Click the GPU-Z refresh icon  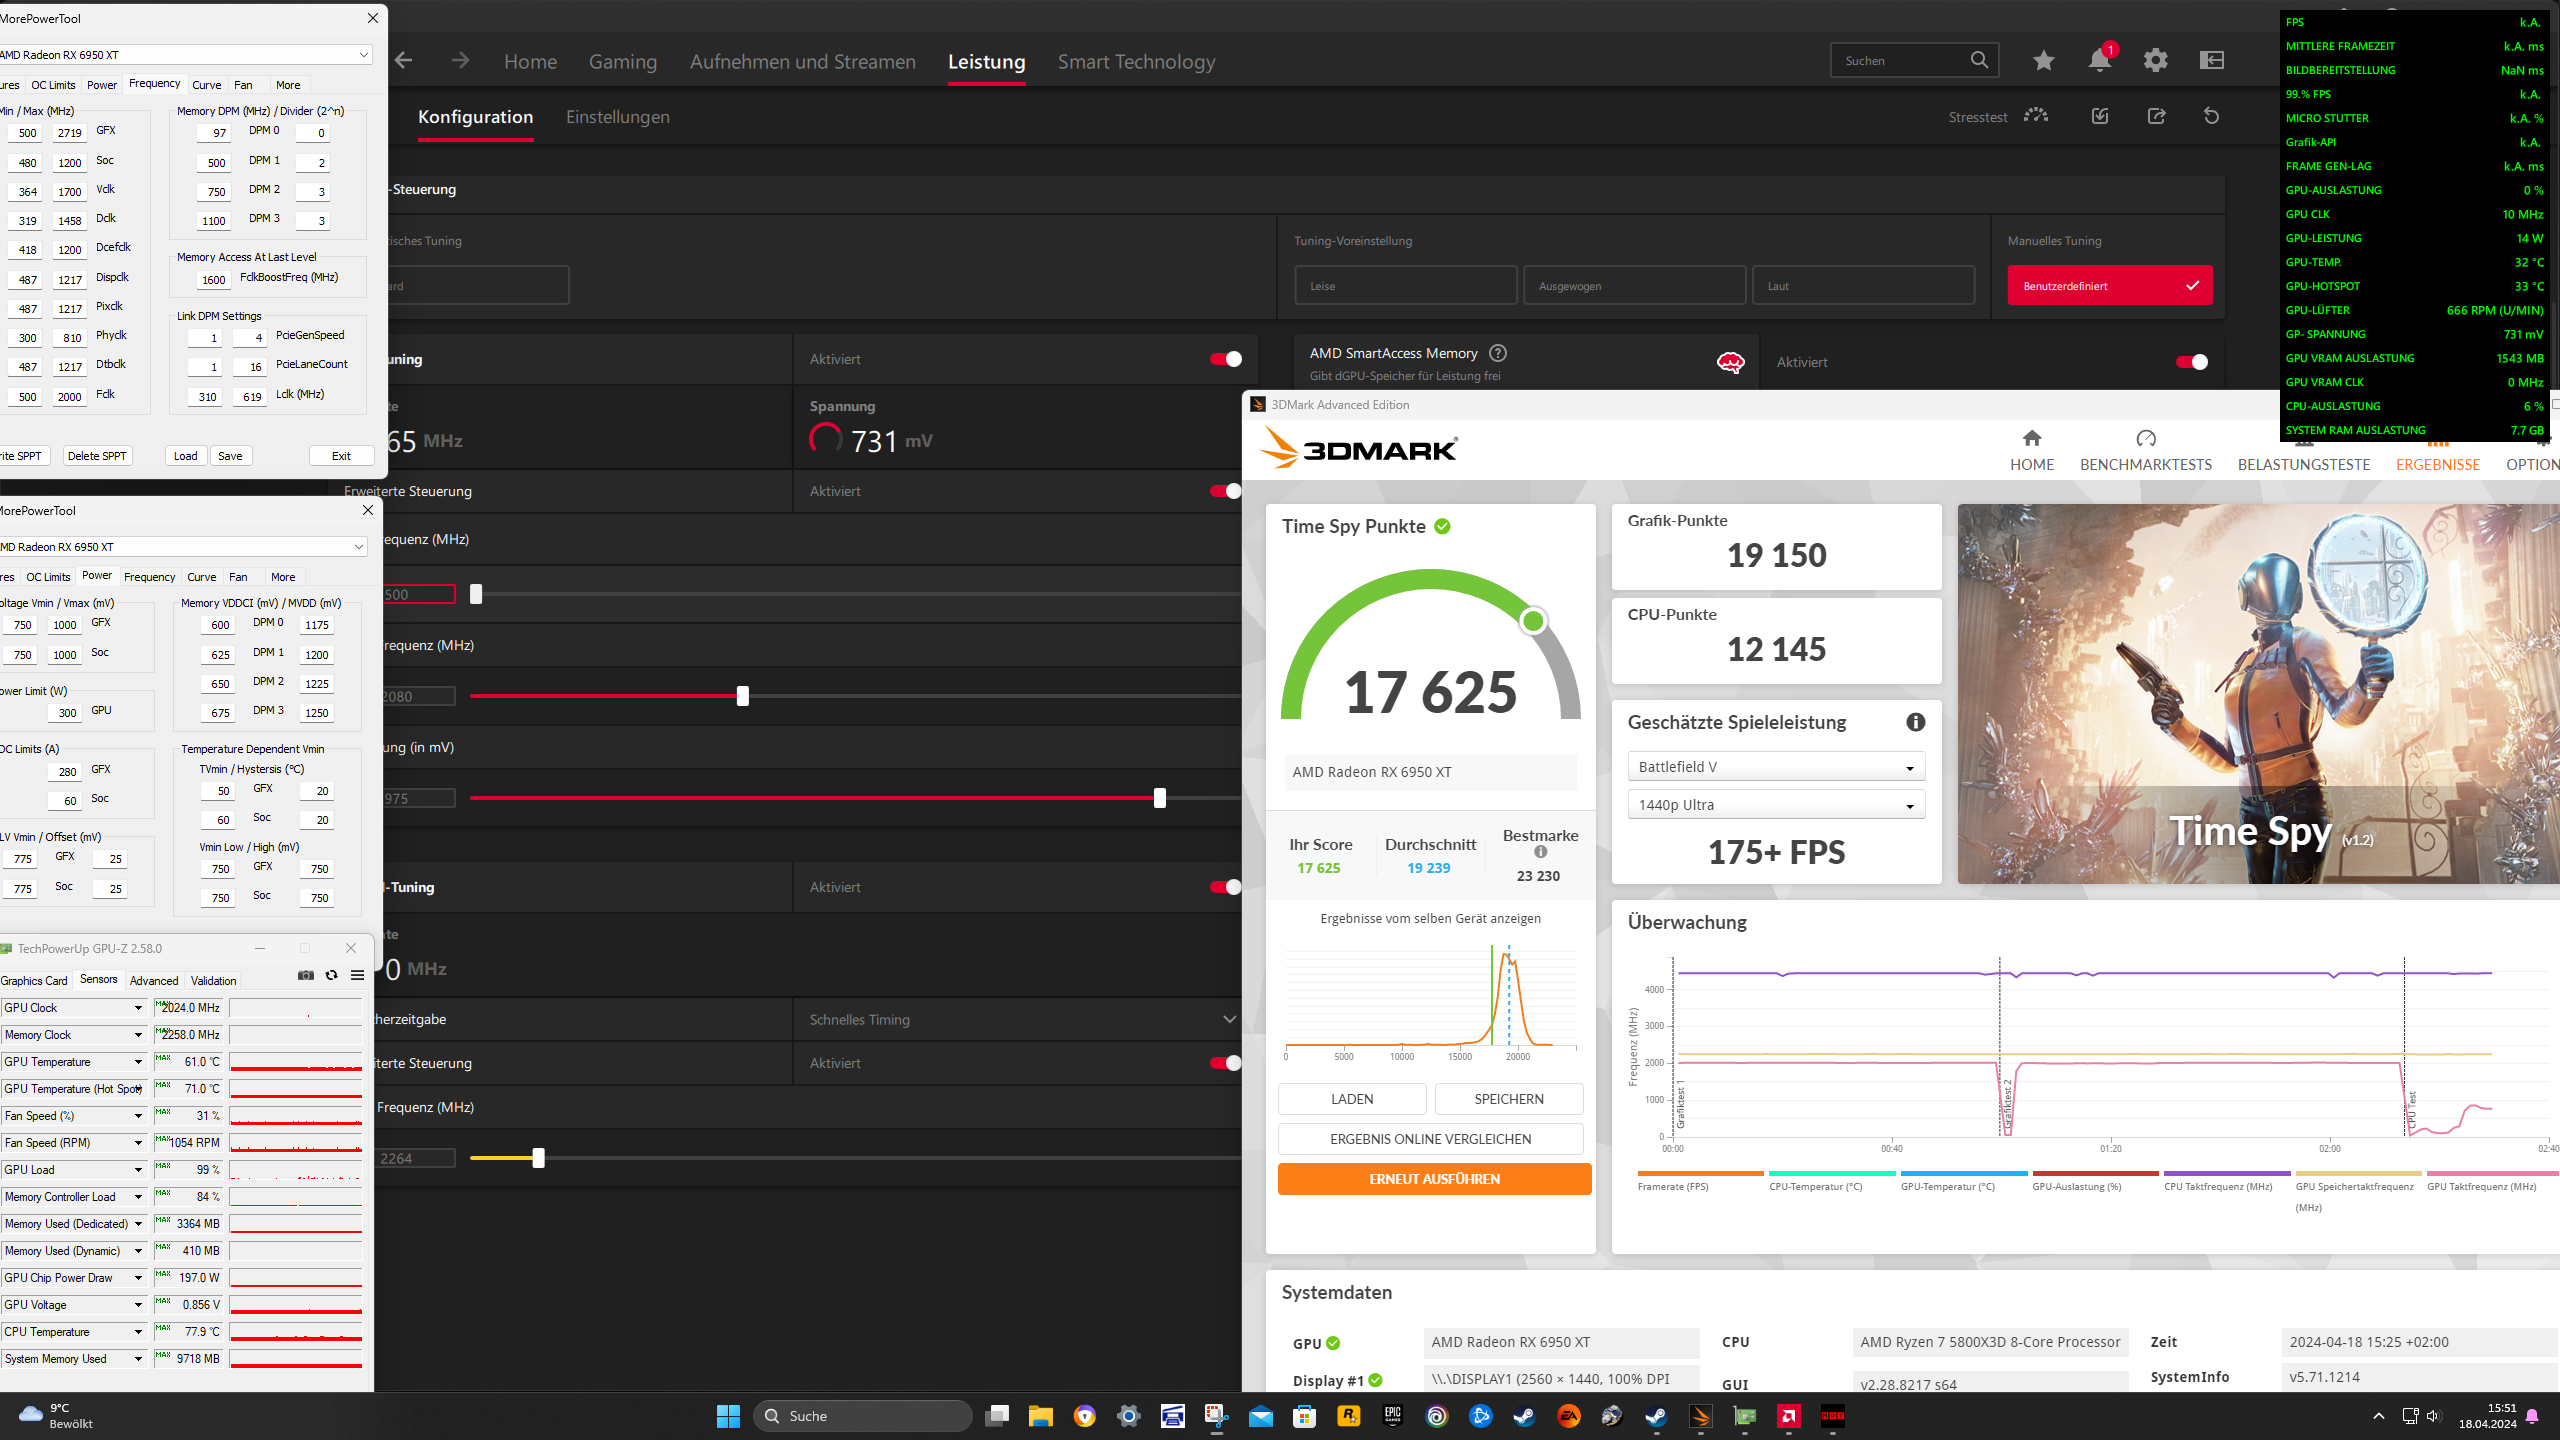pos(331,975)
